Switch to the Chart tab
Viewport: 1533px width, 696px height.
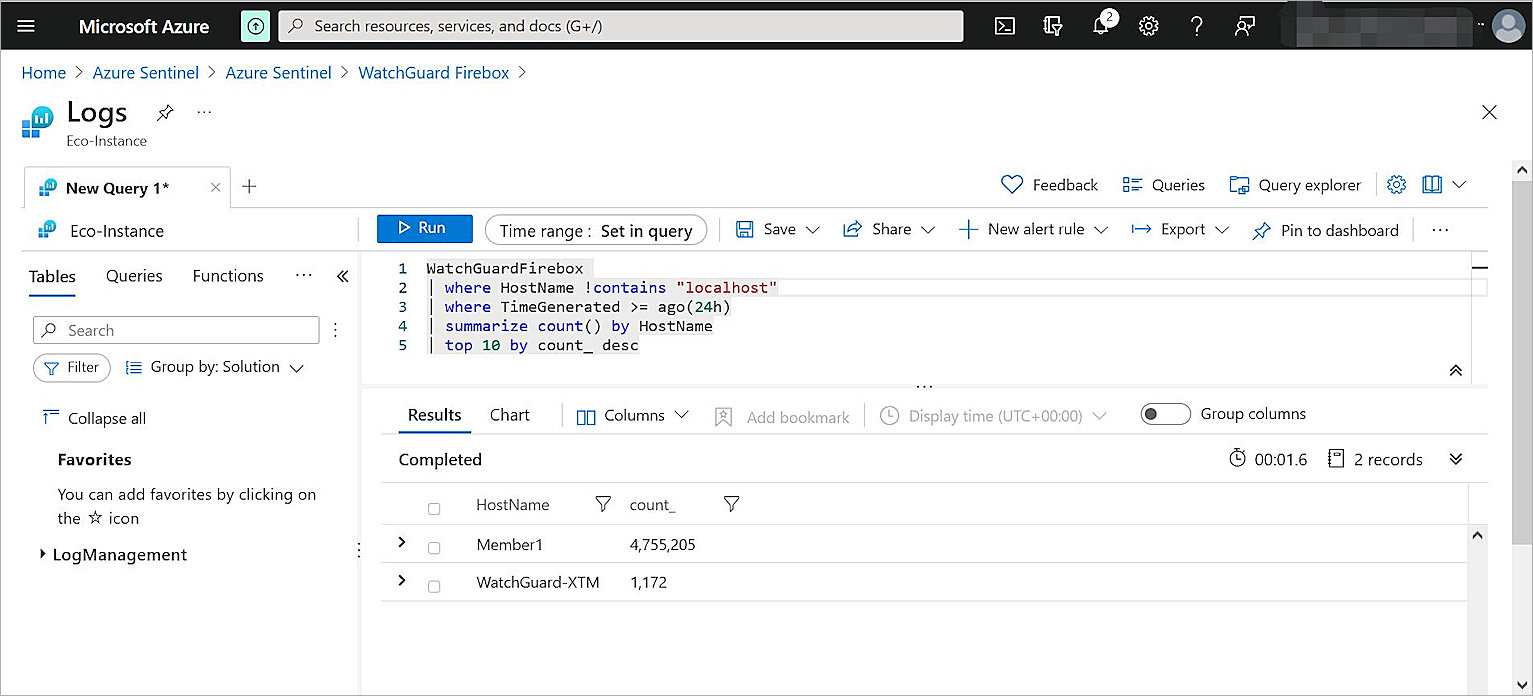(x=509, y=415)
